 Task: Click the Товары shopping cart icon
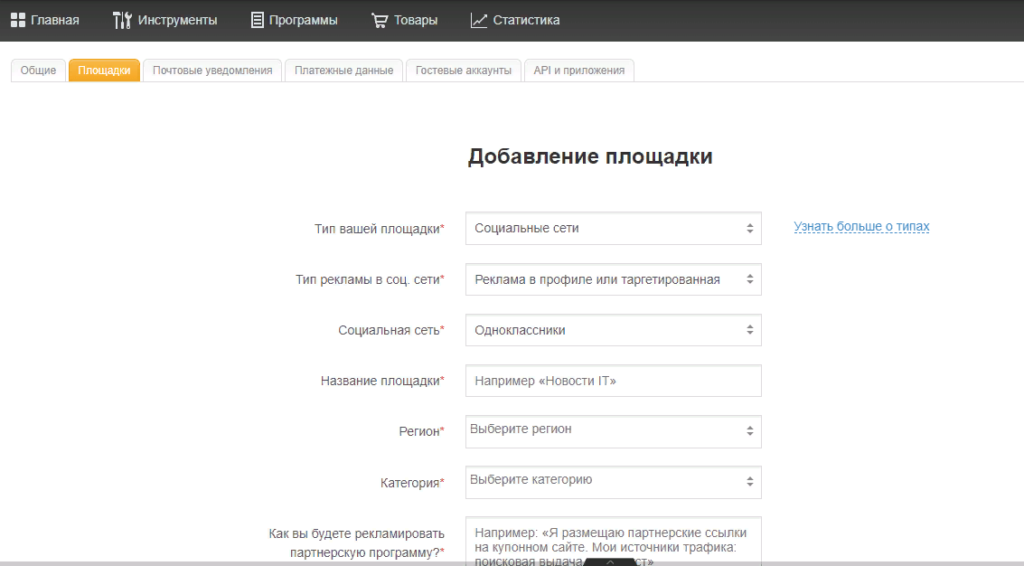[379, 20]
